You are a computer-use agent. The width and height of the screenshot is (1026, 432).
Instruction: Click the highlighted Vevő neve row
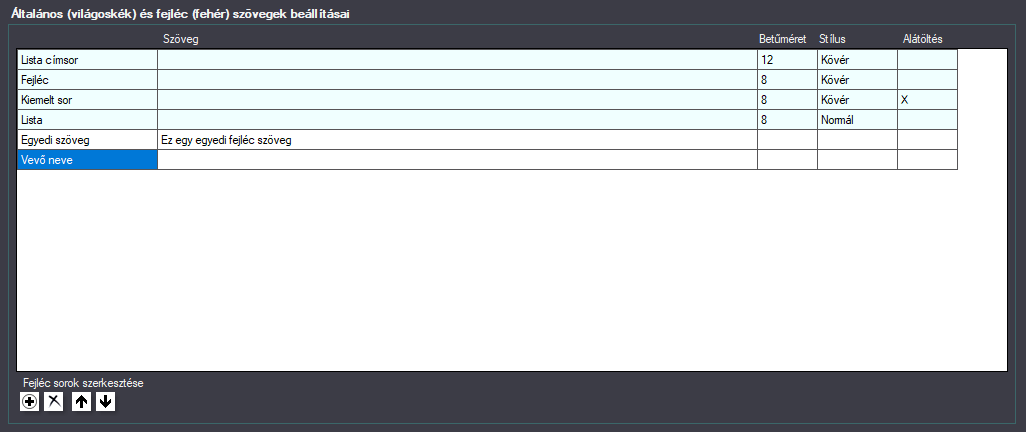tap(87, 160)
